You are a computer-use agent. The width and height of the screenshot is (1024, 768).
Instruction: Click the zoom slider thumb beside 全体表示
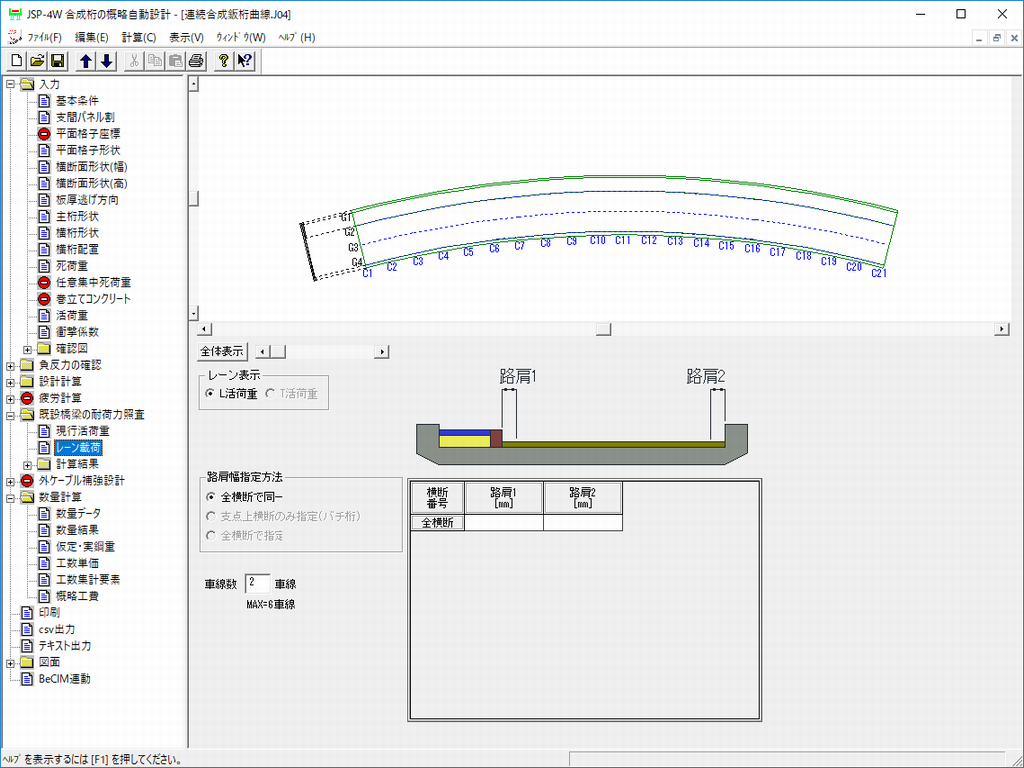coord(279,351)
